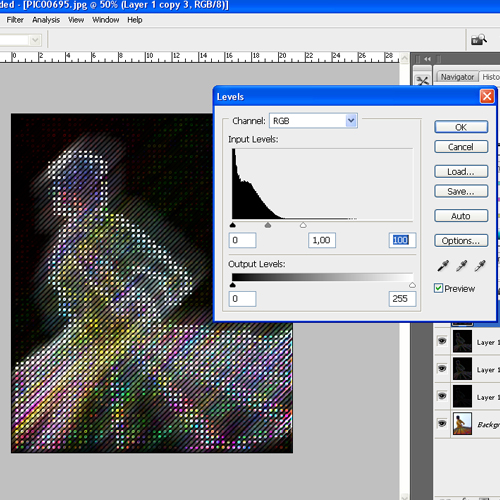Click the input white point slider

pos(303,225)
